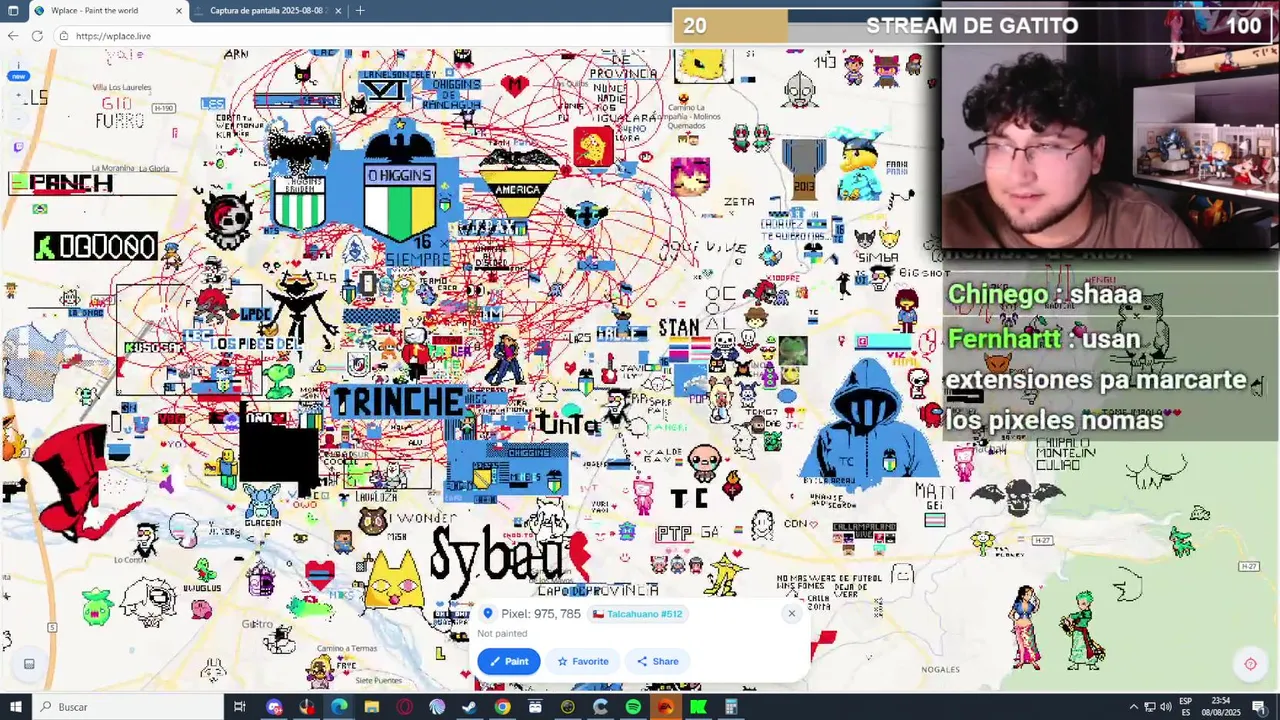This screenshot has width=1280, height=720.
Task: Open Microsoft Edge from the taskbar
Action: click(x=339, y=707)
